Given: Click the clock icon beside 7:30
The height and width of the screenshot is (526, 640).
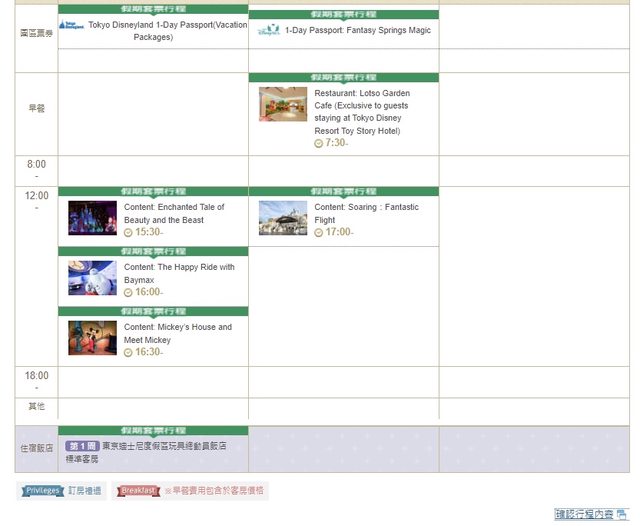Looking at the screenshot, I should 318,144.
